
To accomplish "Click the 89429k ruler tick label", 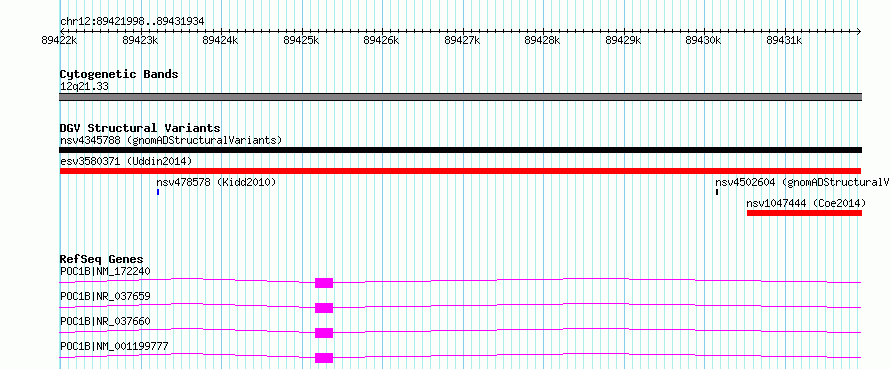I will (623, 40).
